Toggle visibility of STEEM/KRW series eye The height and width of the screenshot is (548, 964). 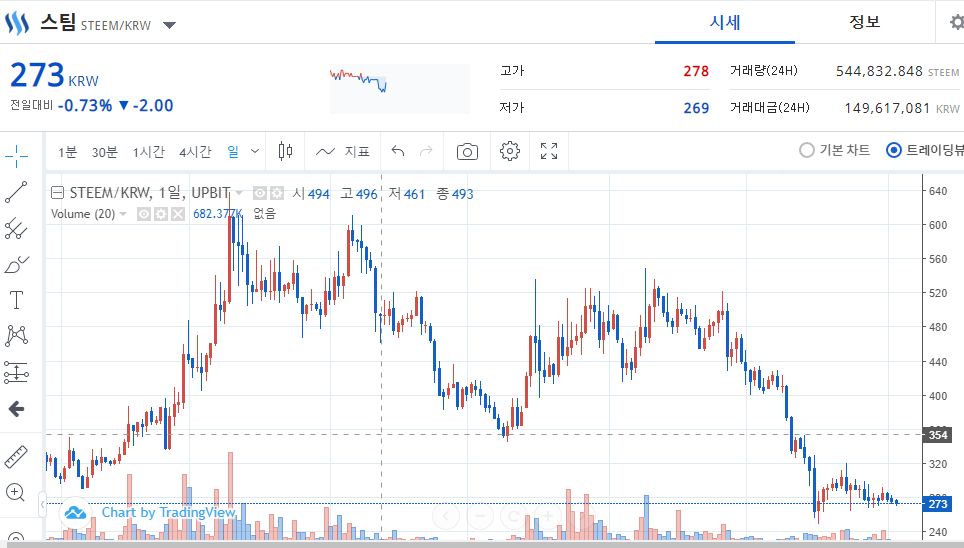click(260, 194)
